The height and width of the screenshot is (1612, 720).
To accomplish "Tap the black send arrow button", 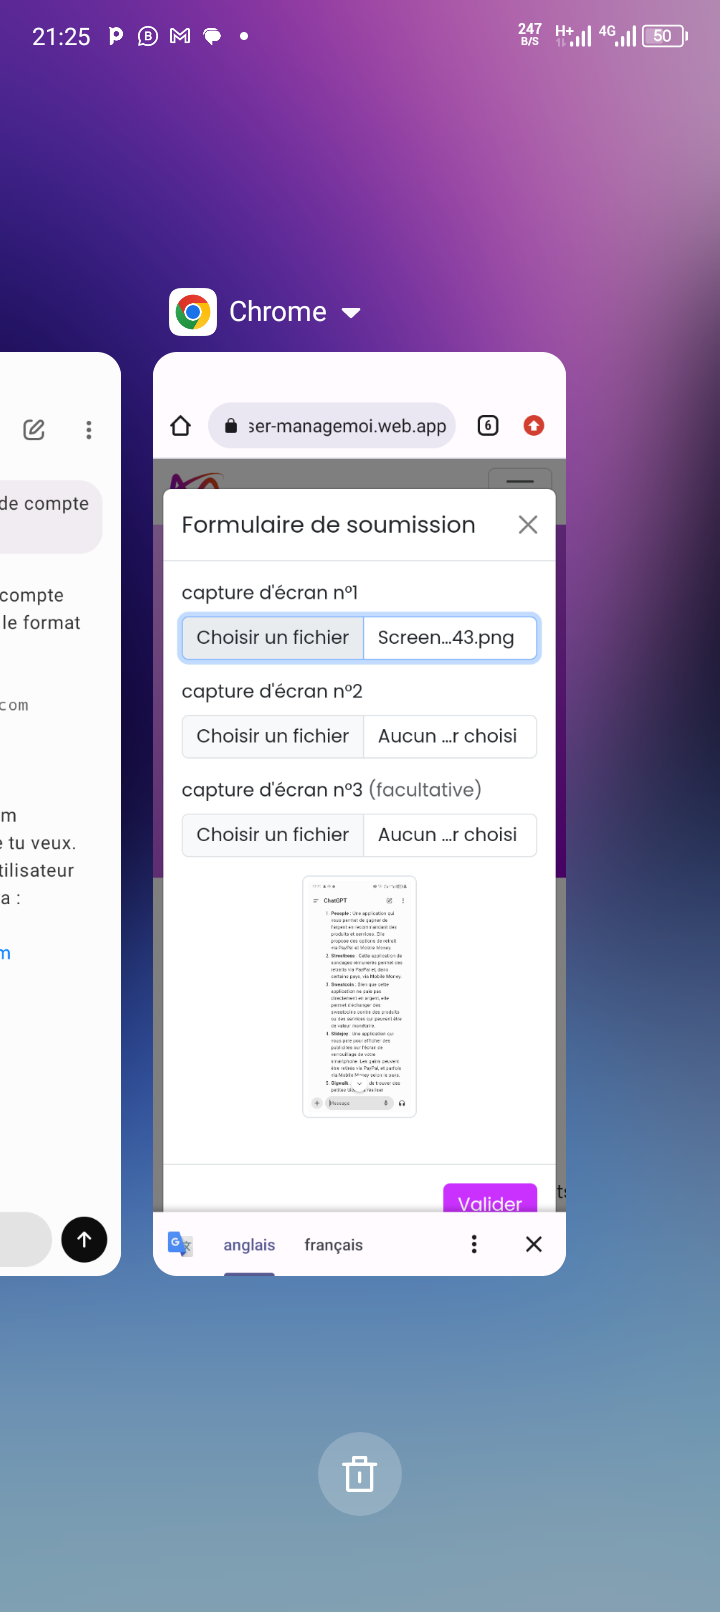I will click(x=84, y=1240).
